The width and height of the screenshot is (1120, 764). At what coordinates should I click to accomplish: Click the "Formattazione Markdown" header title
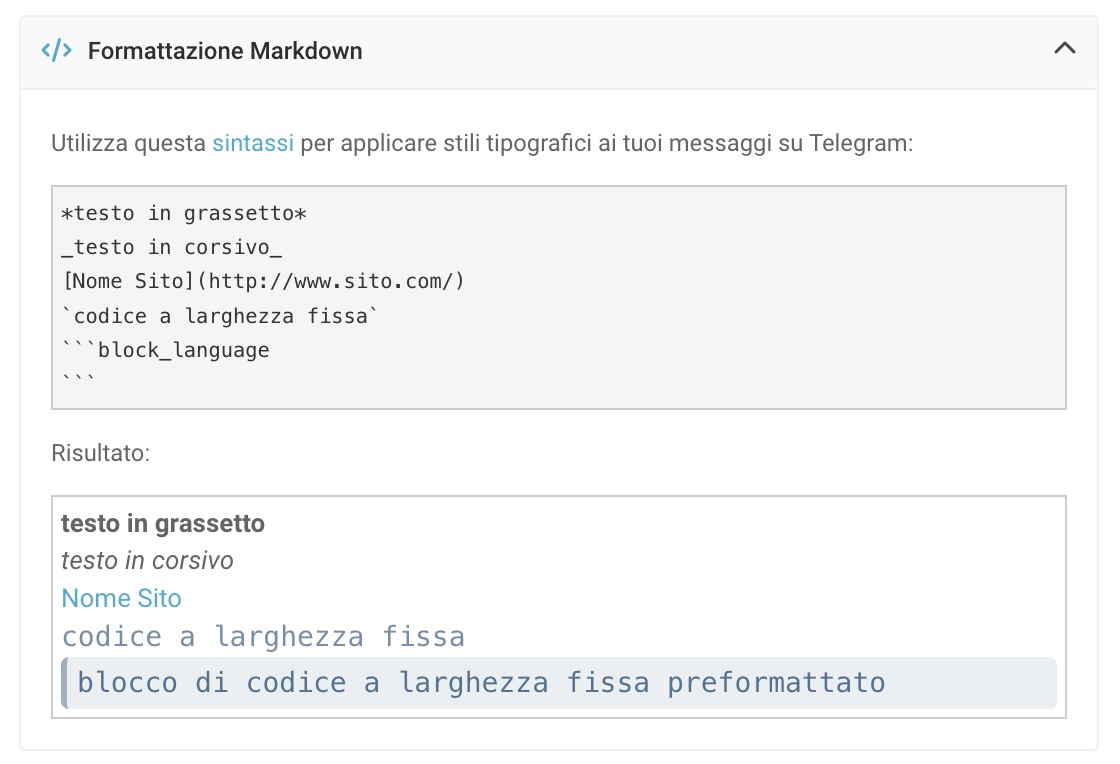point(225,51)
